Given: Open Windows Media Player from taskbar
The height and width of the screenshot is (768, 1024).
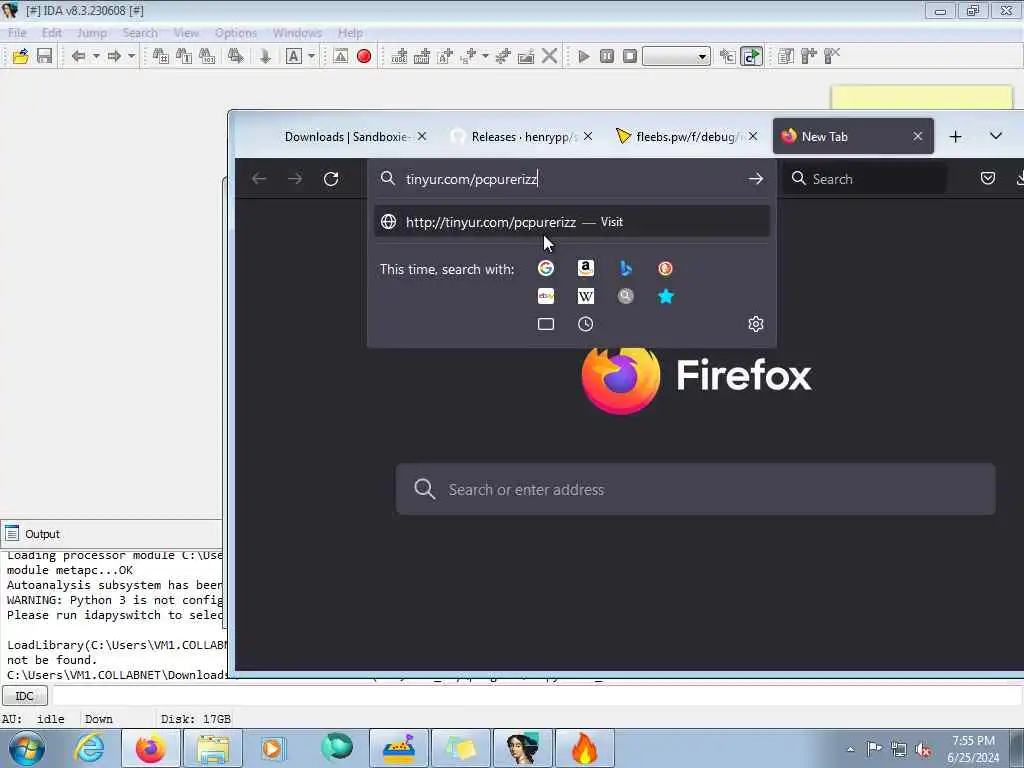Looking at the screenshot, I should 273,748.
